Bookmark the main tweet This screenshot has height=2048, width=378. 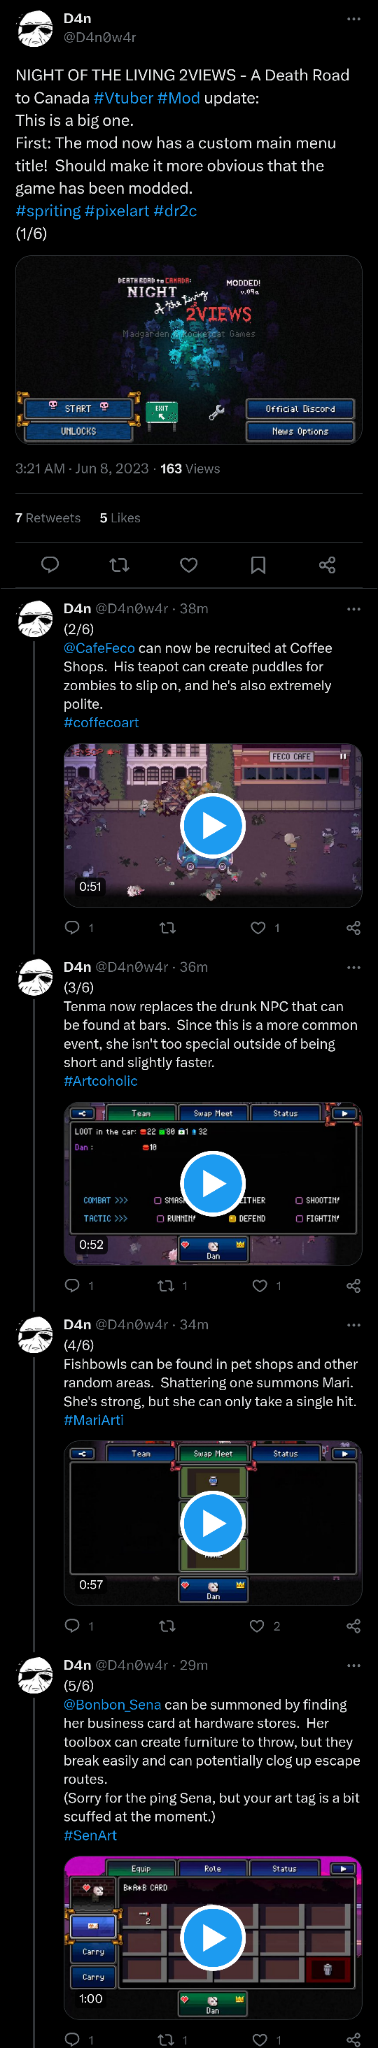(258, 565)
